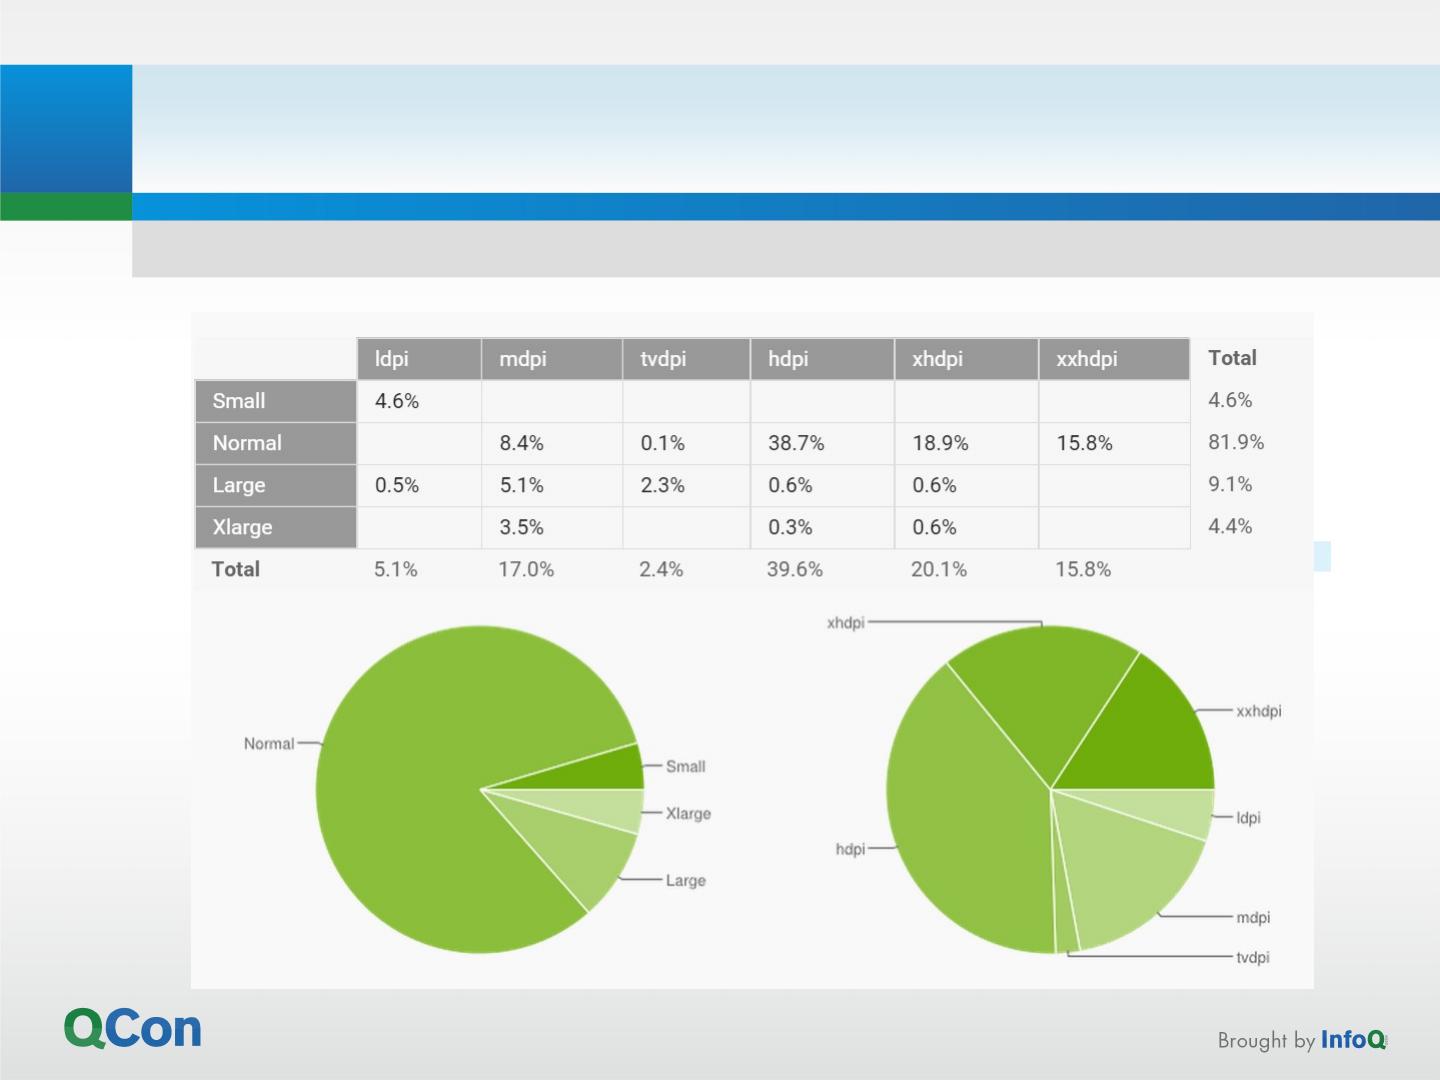Select the xxhdpi column header
The height and width of the screenshot is (1080, 1440).
(1114, 359)
